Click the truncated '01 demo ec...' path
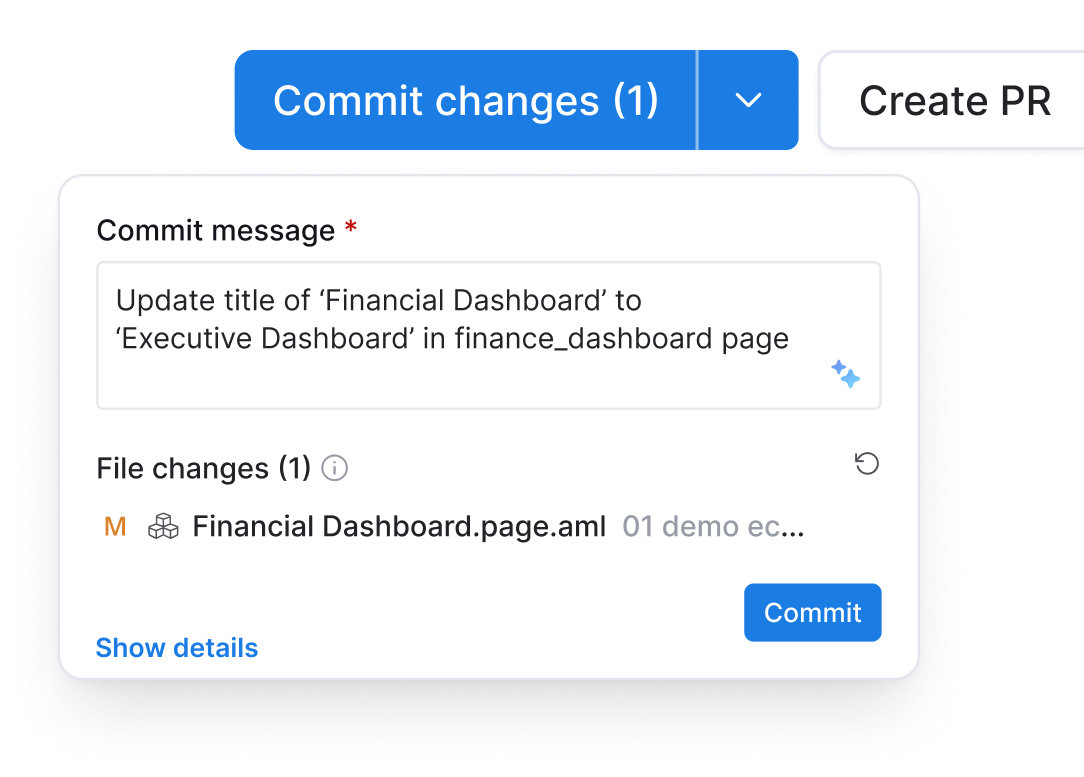 712,527
